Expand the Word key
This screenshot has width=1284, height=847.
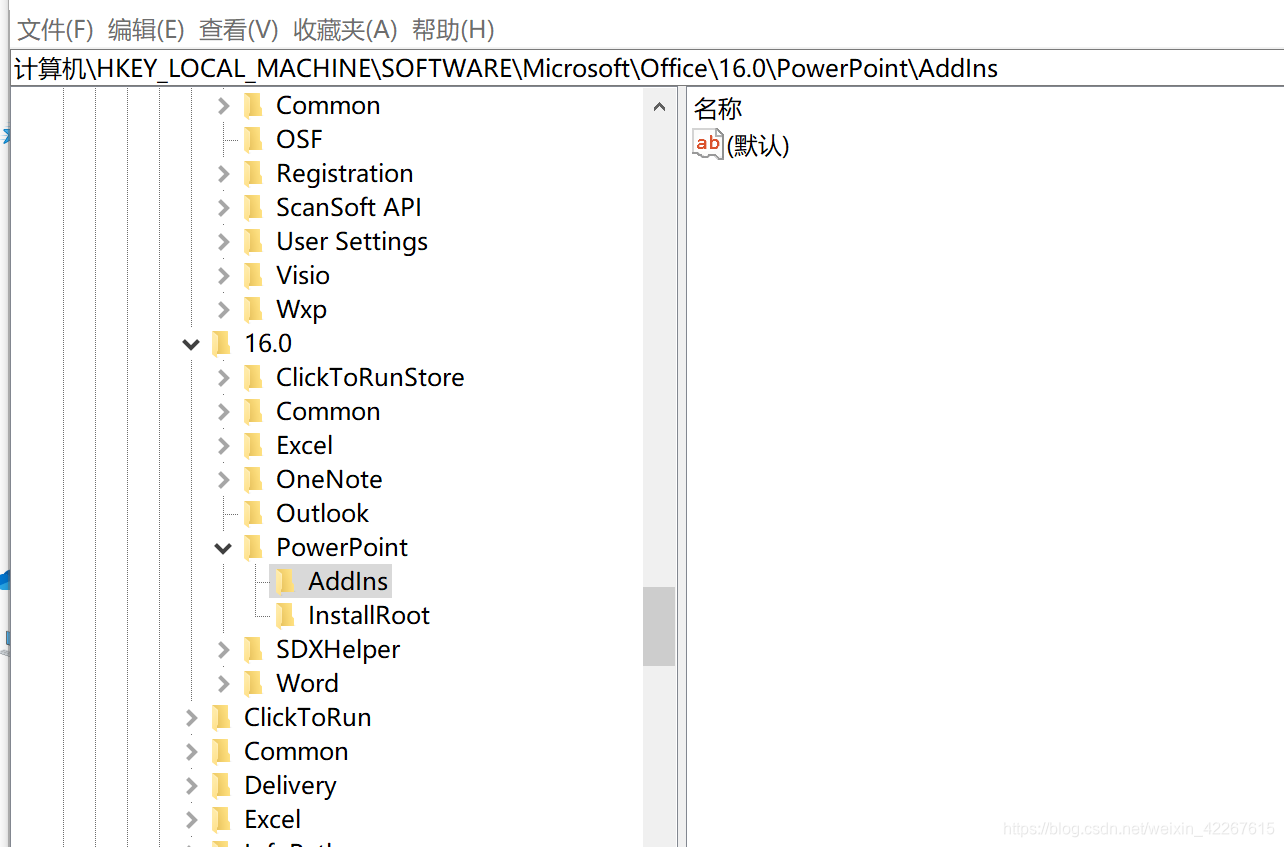[223, 684]
